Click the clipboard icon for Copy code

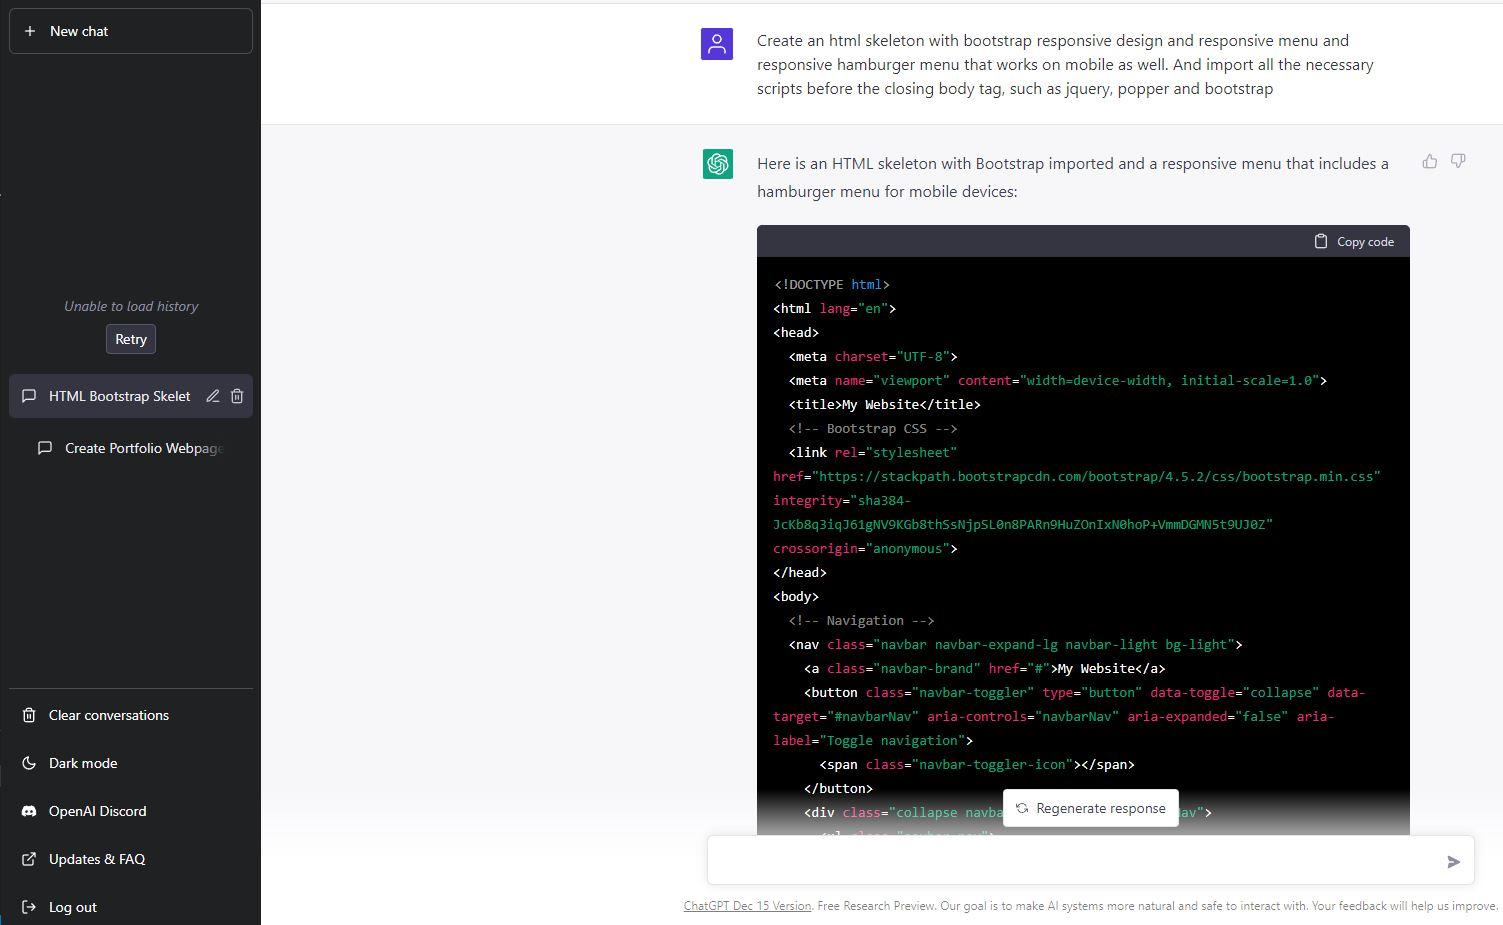pos(1320,241)
